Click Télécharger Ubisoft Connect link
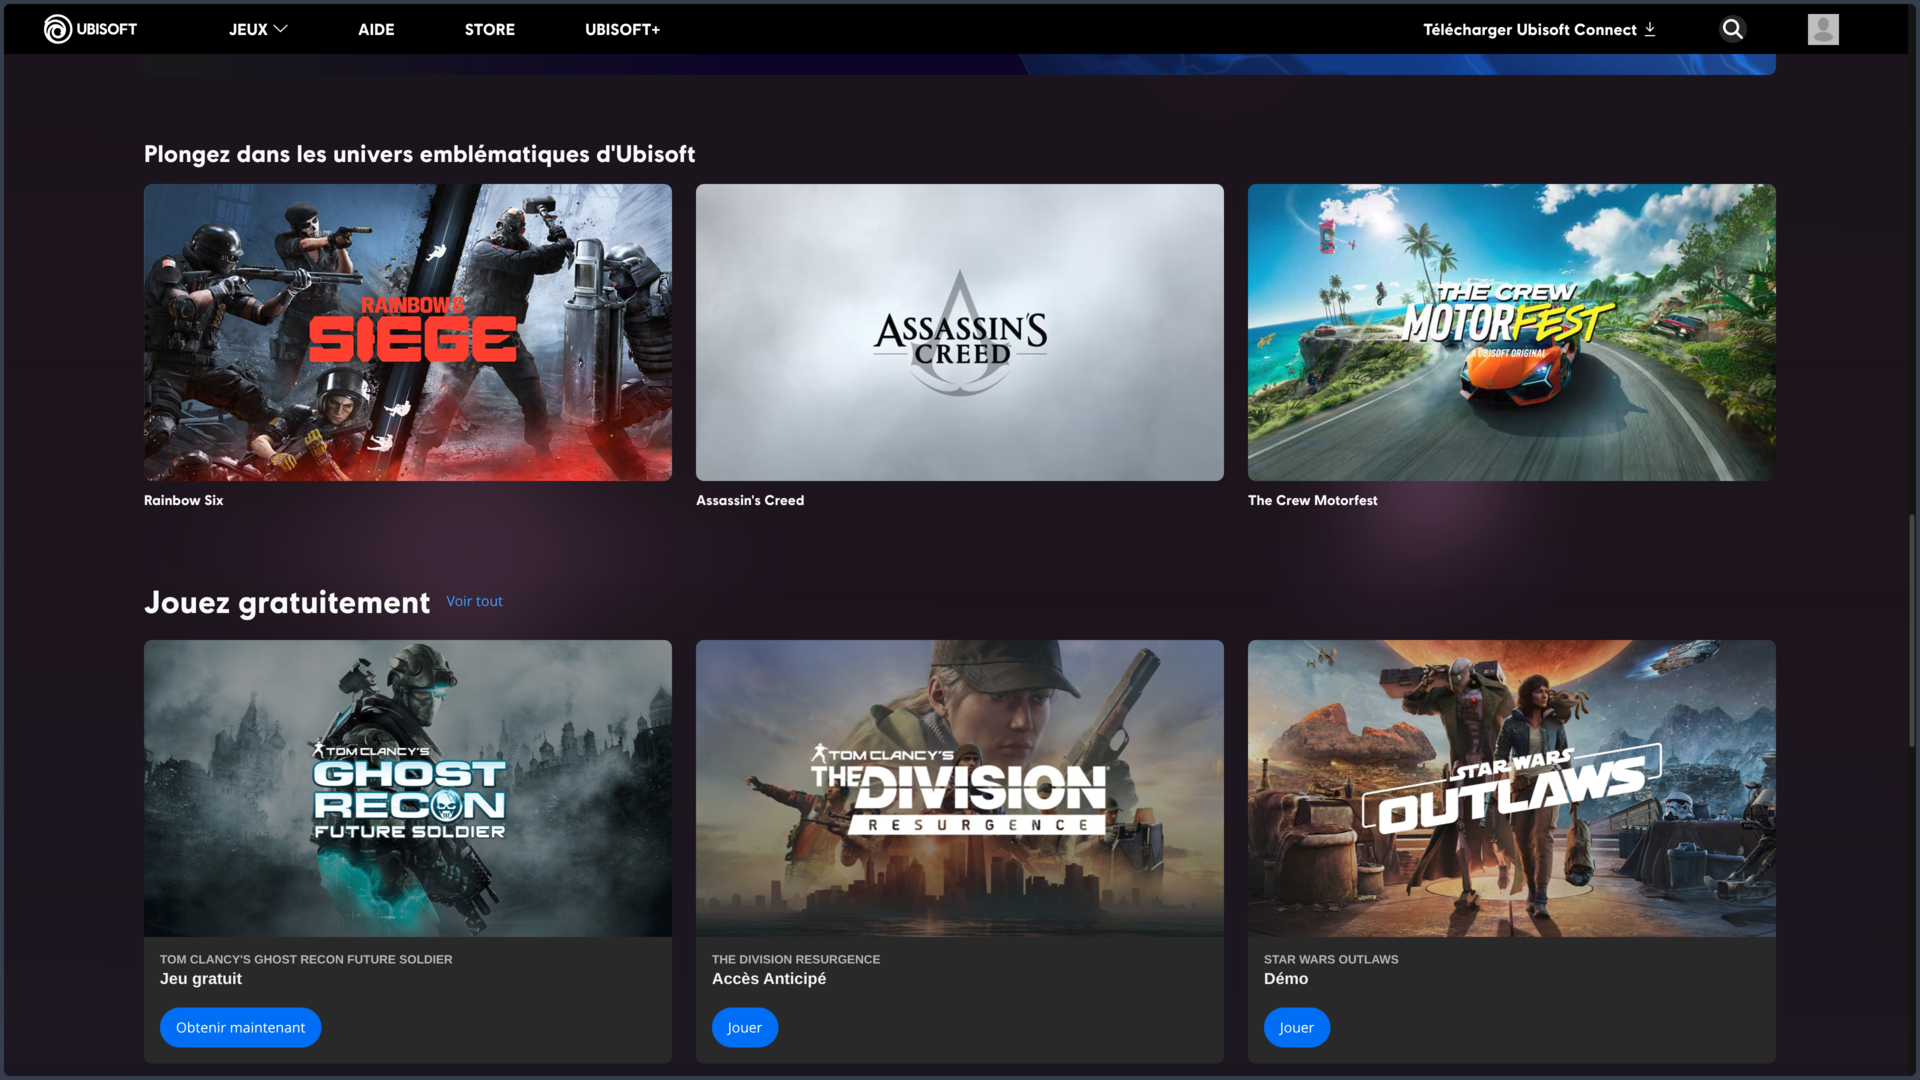 1539,29
